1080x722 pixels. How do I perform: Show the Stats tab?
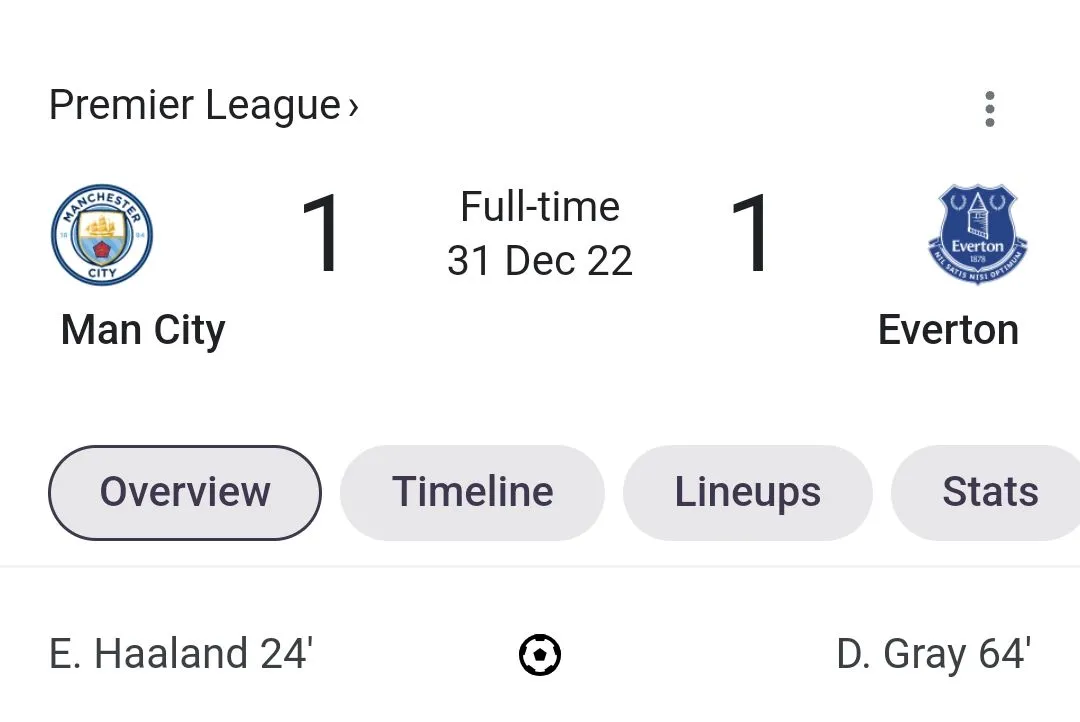coord(989,492)
